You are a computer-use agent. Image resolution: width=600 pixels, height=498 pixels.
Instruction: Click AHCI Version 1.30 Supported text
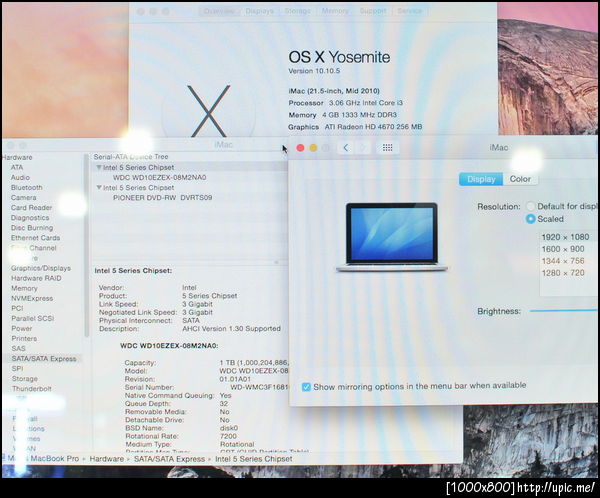[232, 329]
